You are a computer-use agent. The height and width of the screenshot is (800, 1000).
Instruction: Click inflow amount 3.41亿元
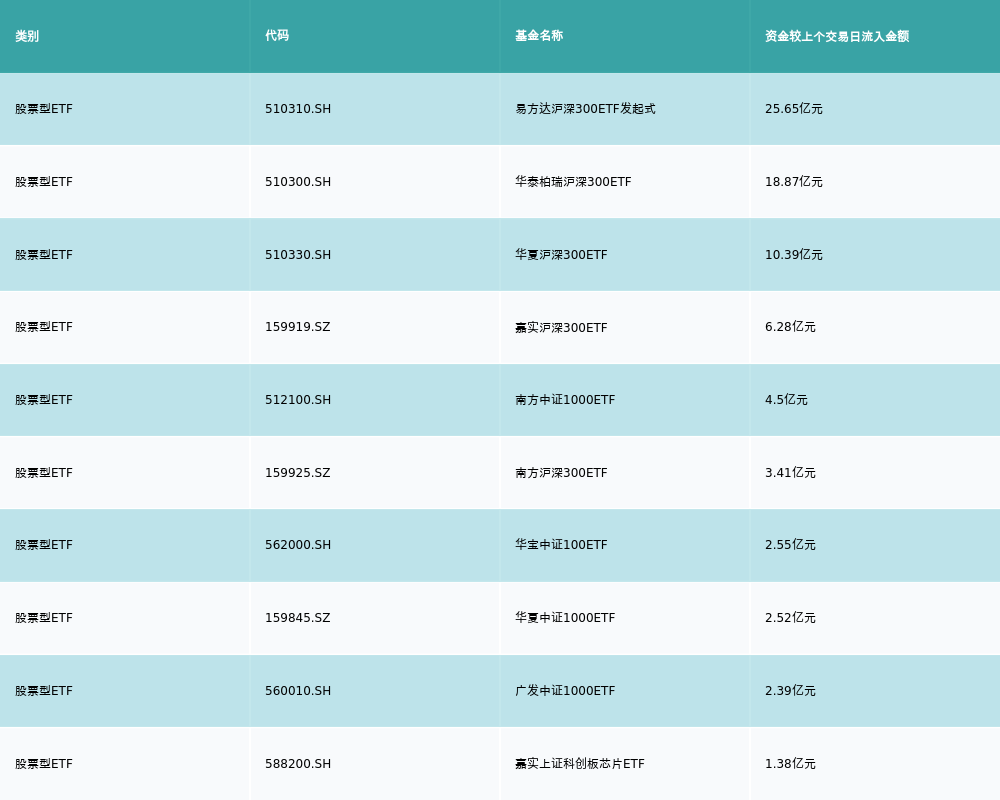[790, 473]
